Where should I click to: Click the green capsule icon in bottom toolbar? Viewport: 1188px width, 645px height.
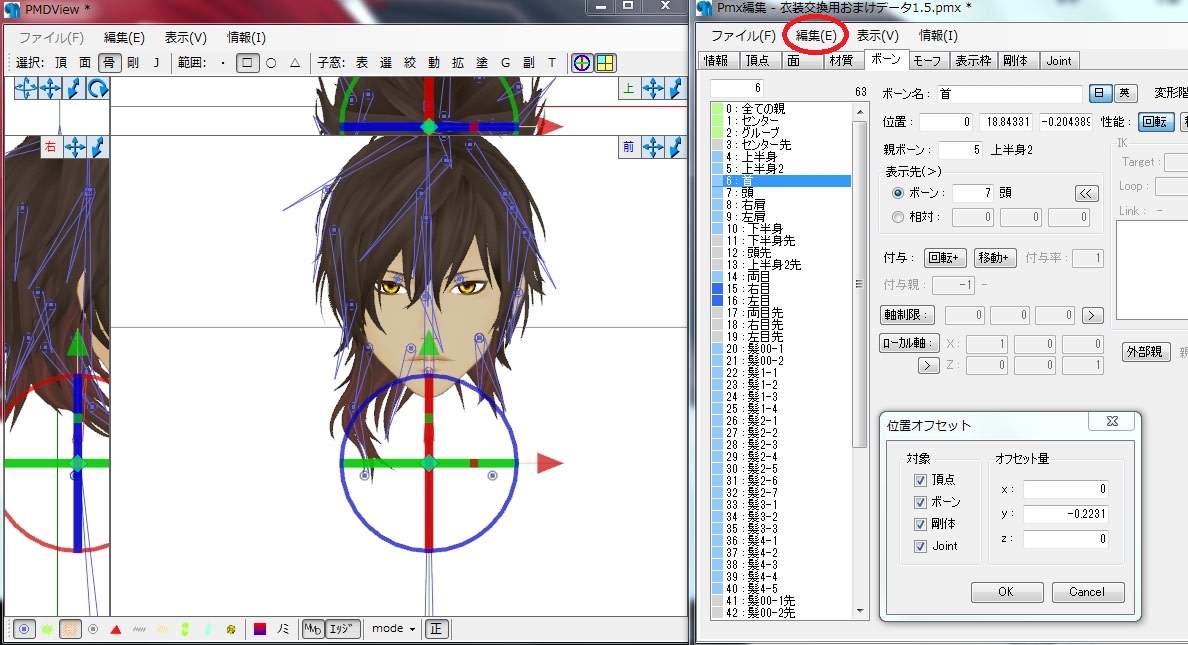(x=185, y=629)
